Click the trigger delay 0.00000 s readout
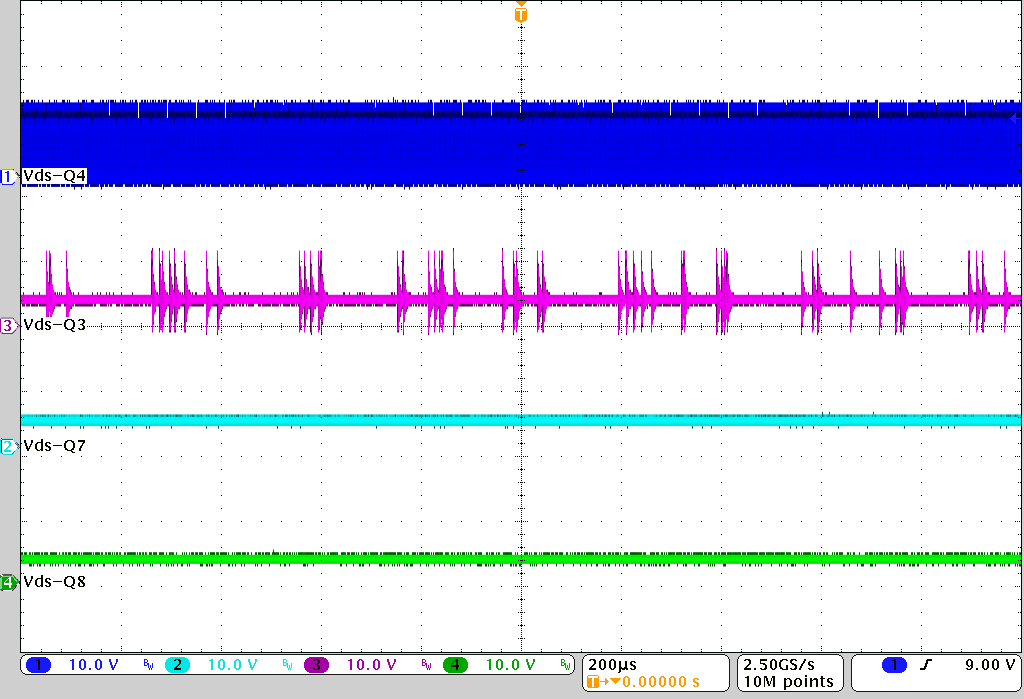The width and height of the screenshot is (1024, 699). [650, 682]
